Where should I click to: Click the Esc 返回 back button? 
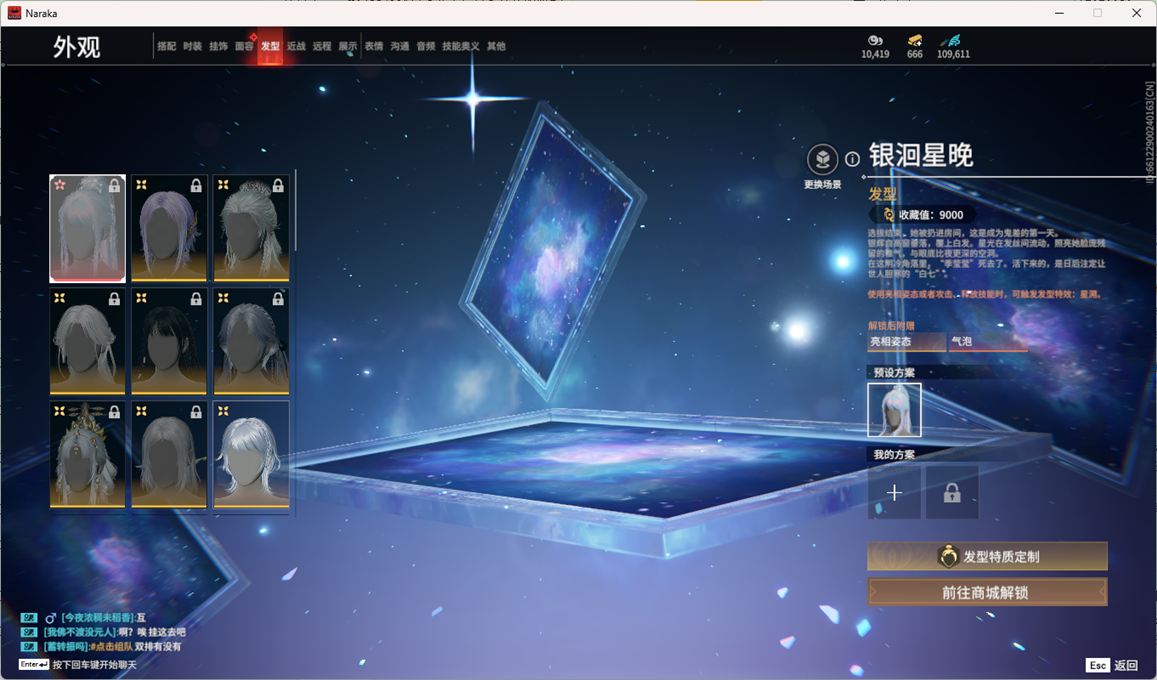tap(1112, 665)
